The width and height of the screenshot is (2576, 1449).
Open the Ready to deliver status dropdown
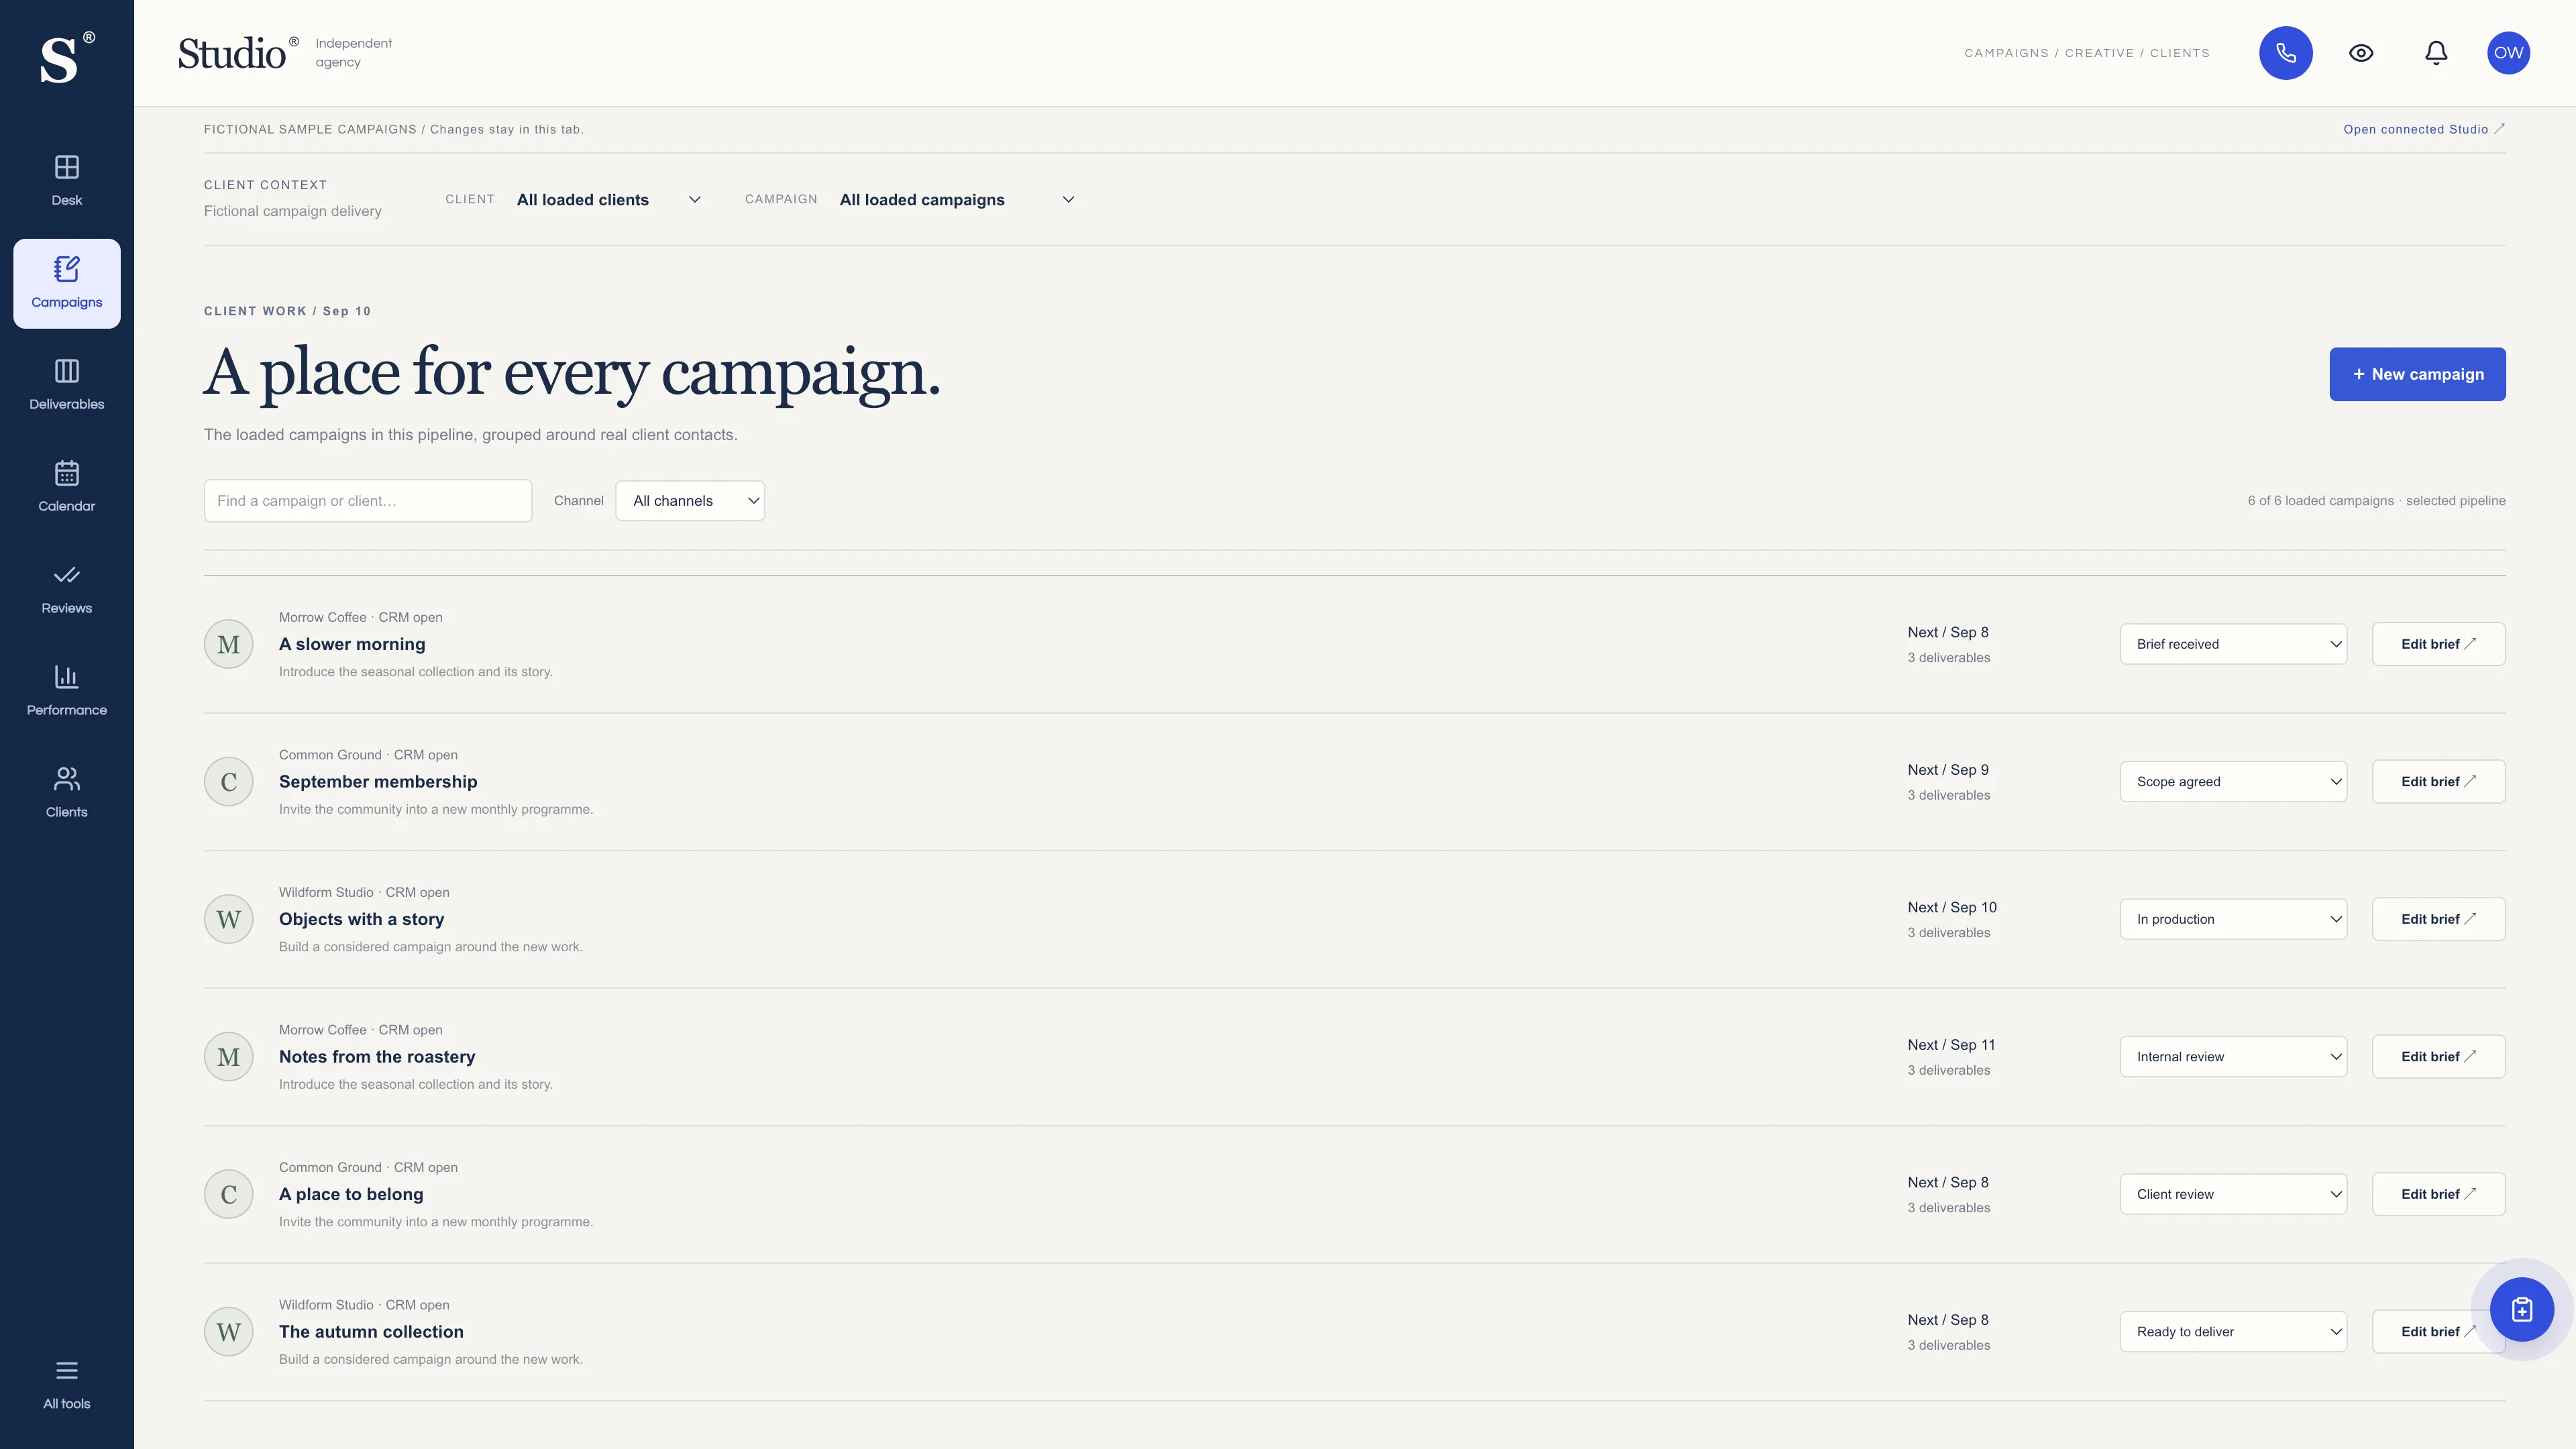[2233, 1332]
